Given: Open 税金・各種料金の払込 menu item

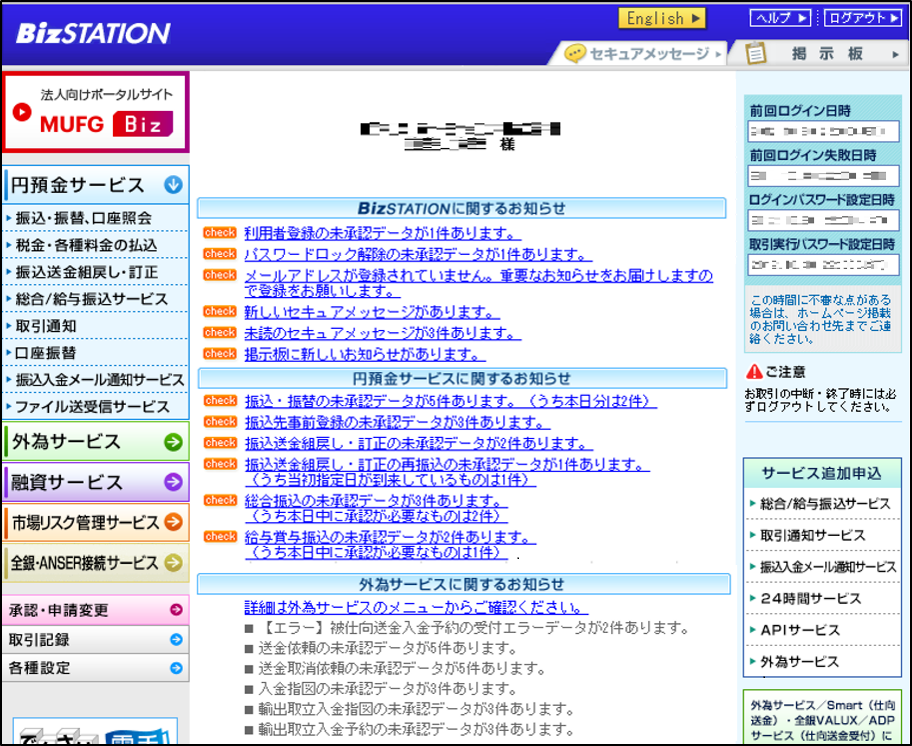Looking at the screenshot, I should pos(86,245).
